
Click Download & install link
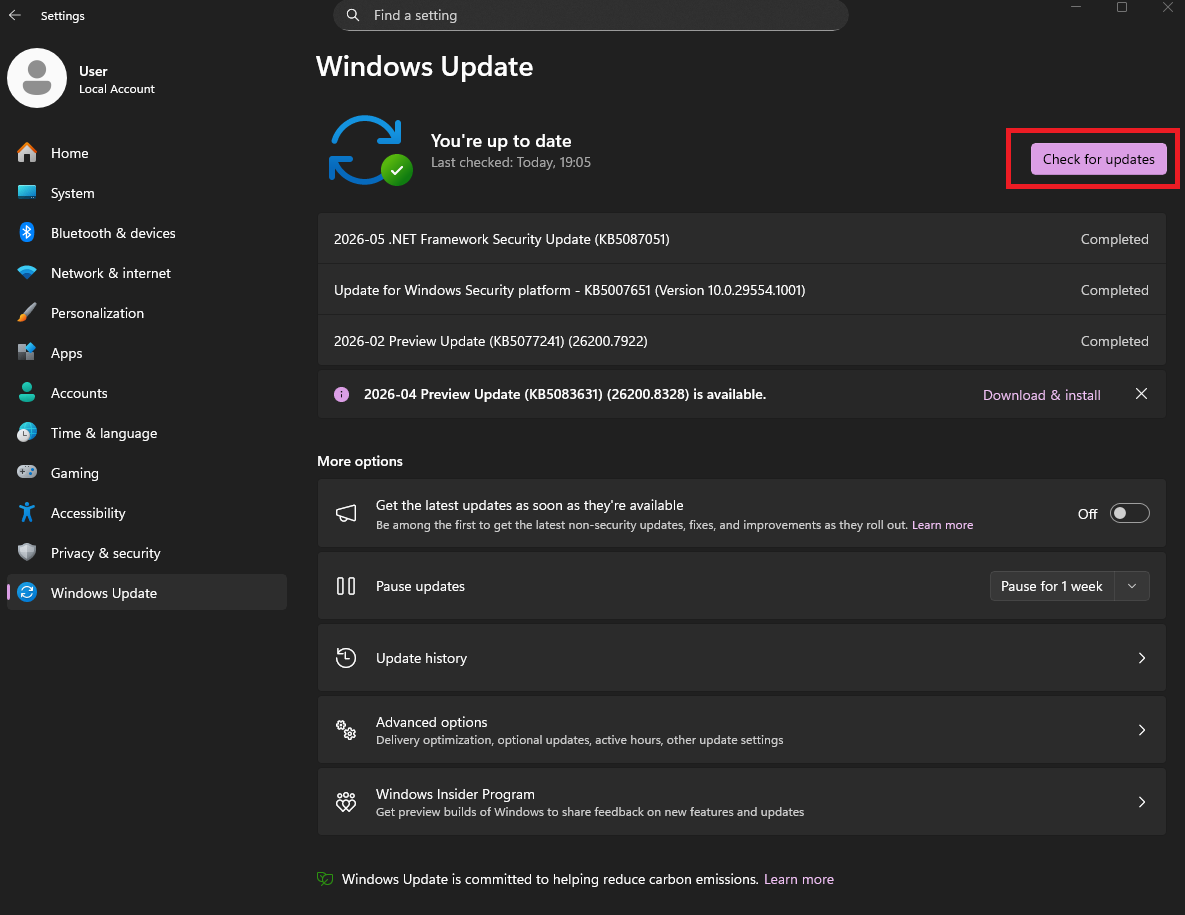[x=1041, y=394]
